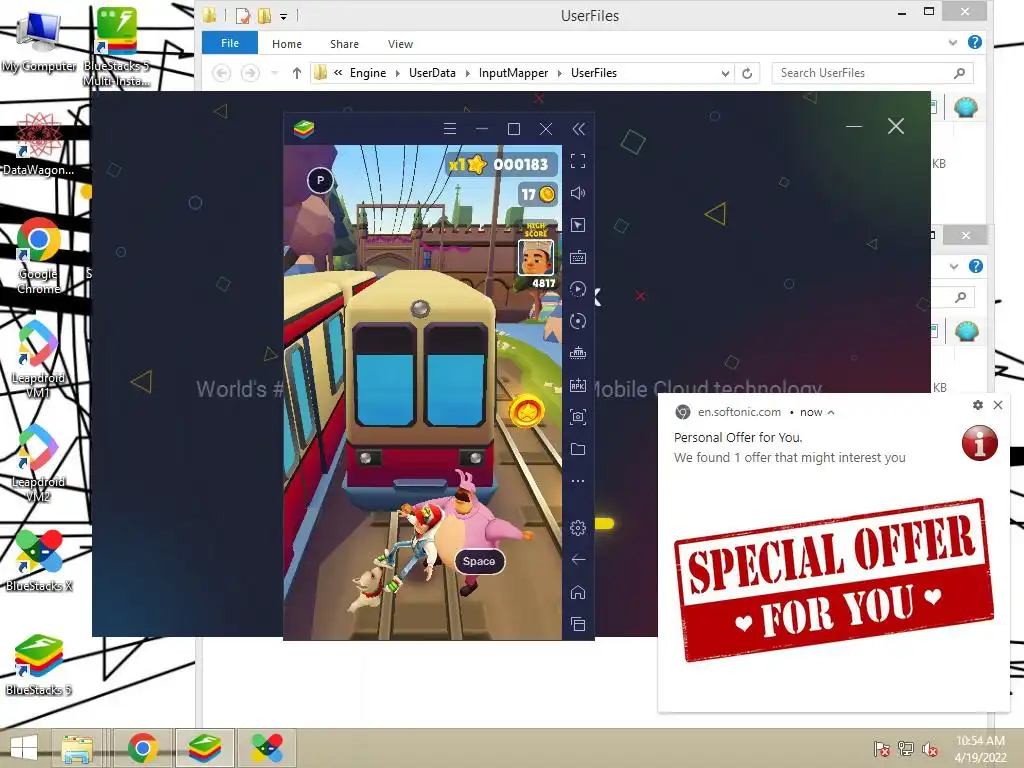Open the View ribbon tab

coord(400,44)
